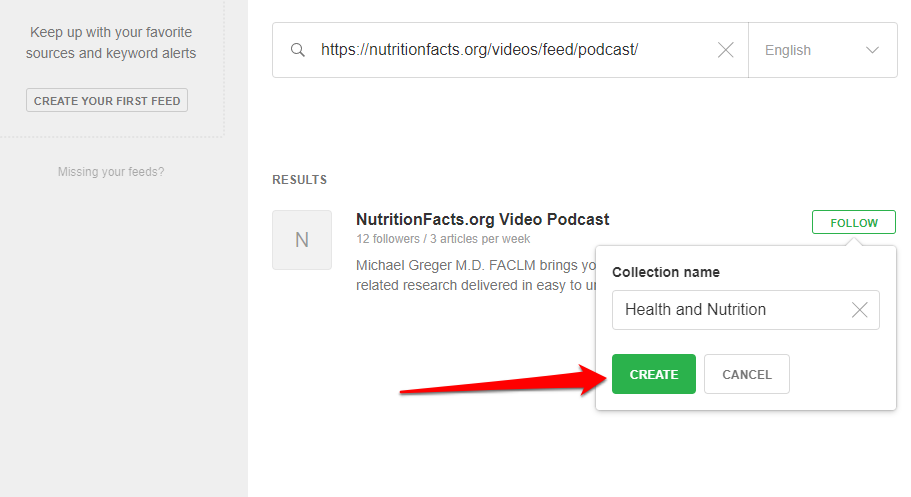Click the magnifying glass search icon

(x=297, y=50)
